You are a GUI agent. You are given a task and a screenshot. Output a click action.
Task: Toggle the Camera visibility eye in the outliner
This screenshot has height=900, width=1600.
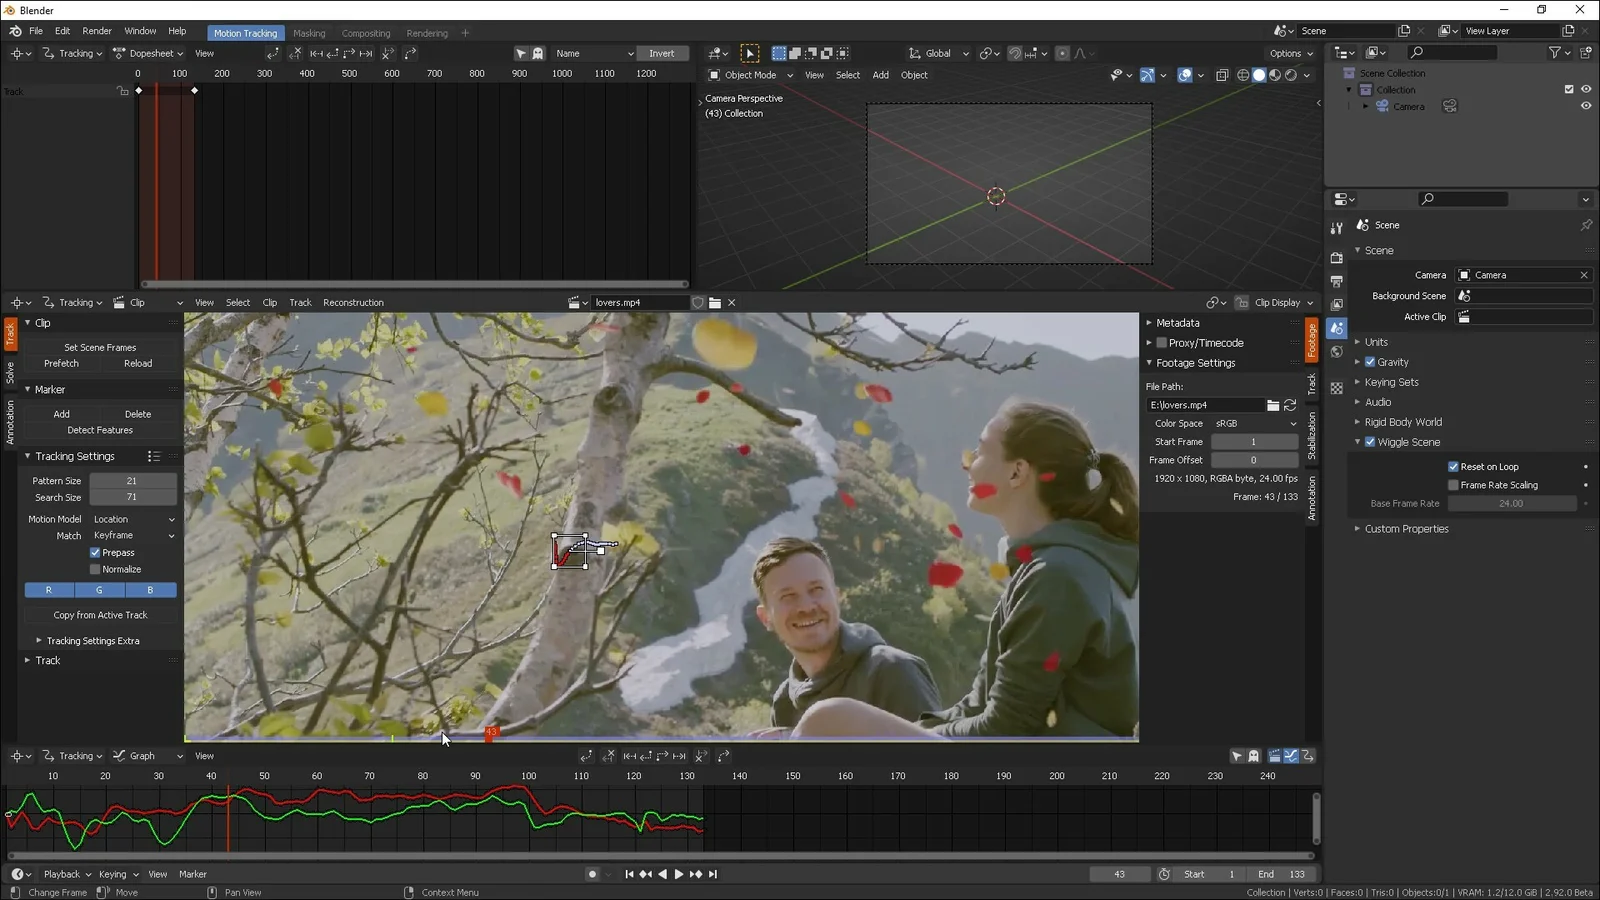[x=1586, y=106]
